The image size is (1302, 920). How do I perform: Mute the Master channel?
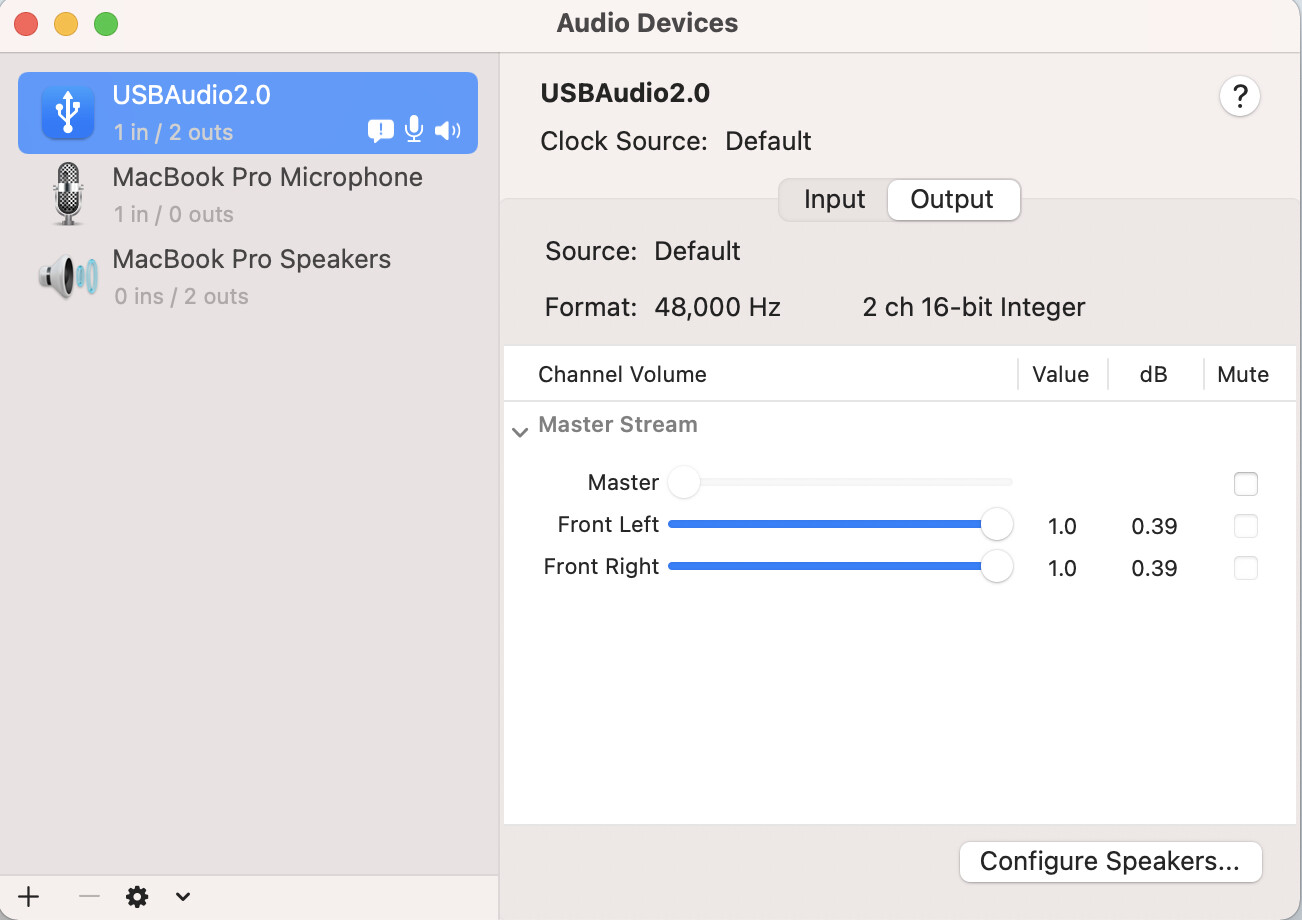tap(1246, 483)
